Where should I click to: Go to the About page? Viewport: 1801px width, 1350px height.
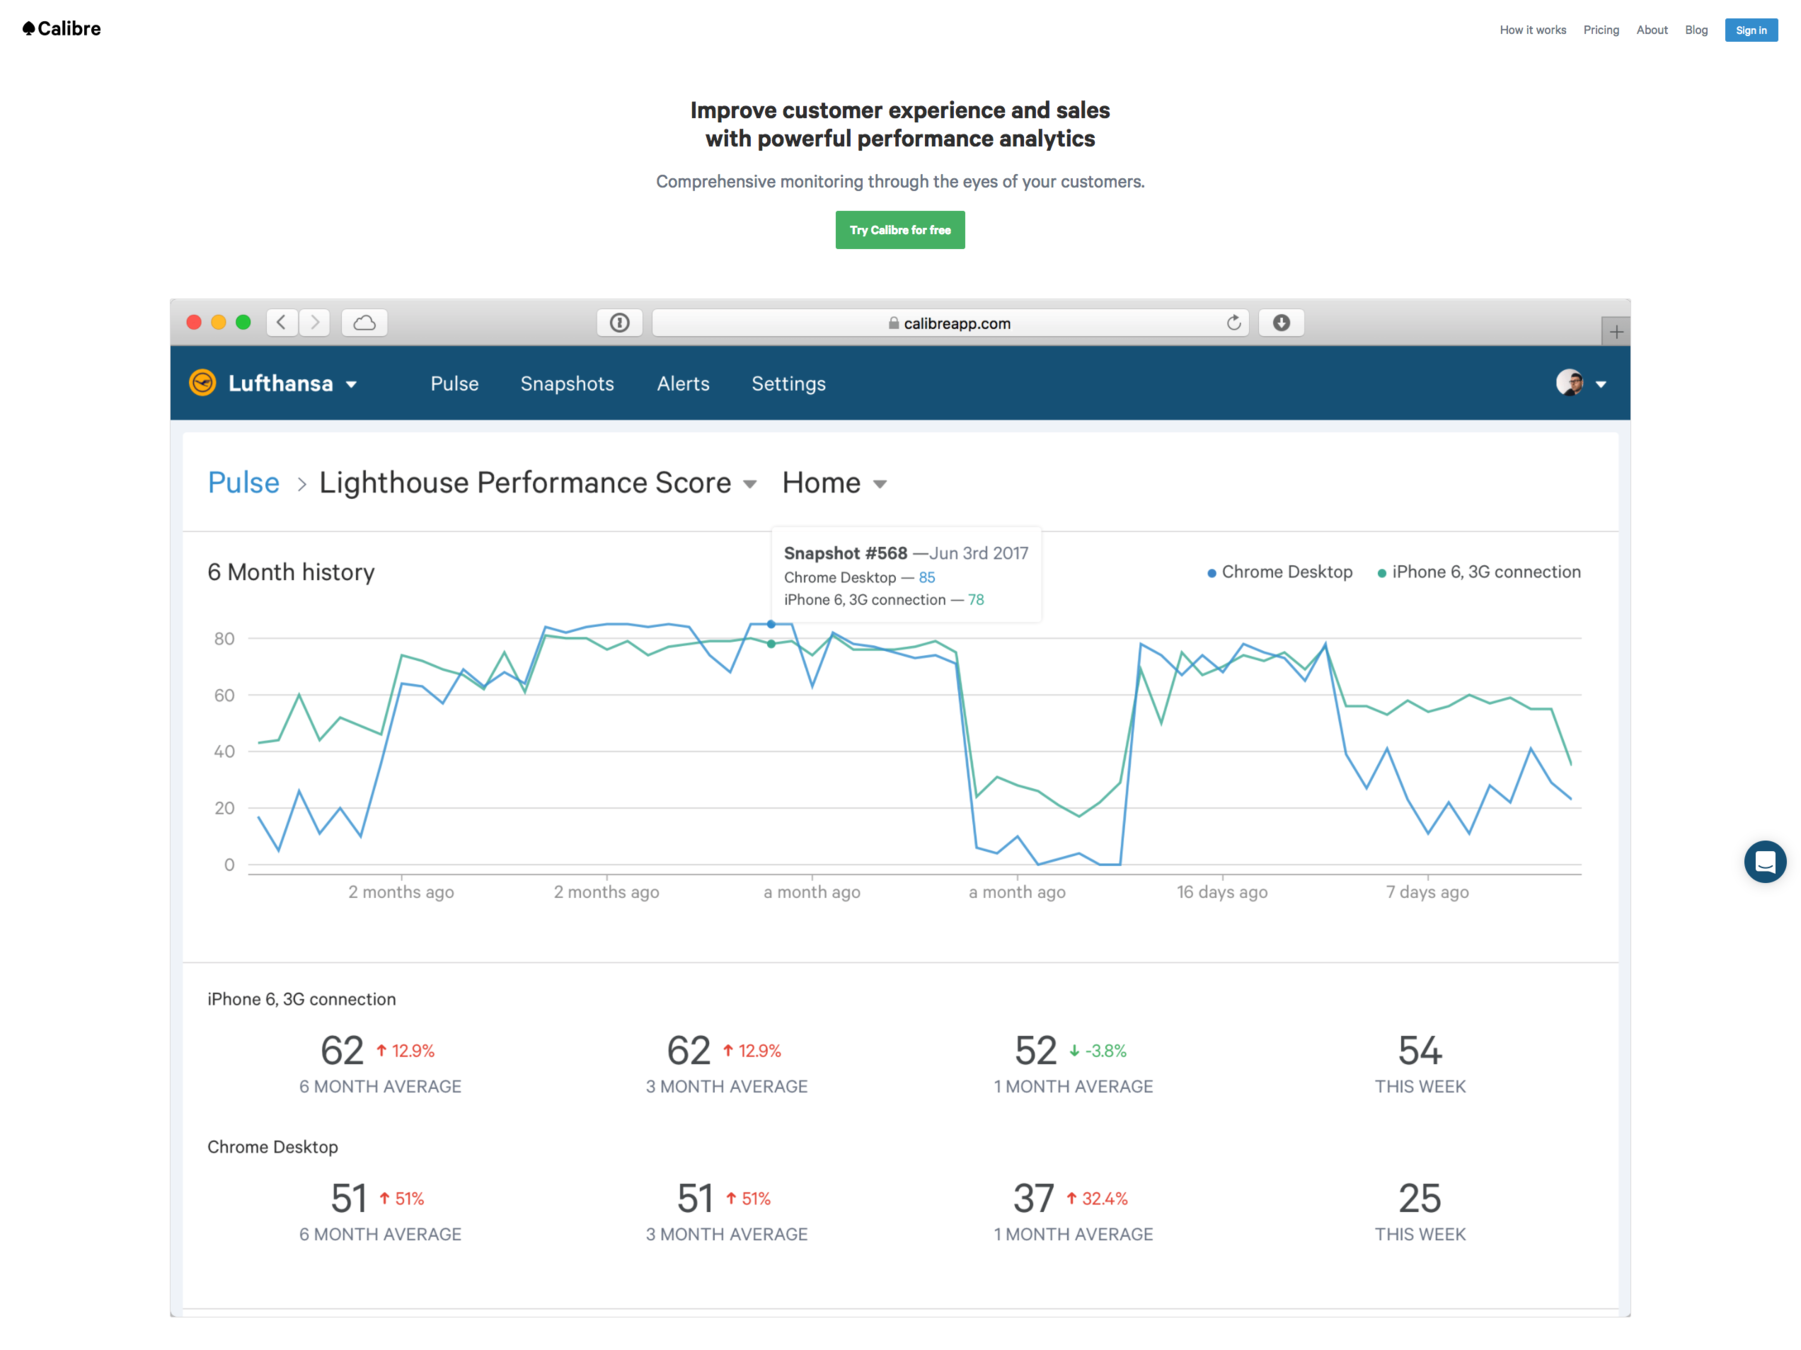click(1651, 30)
